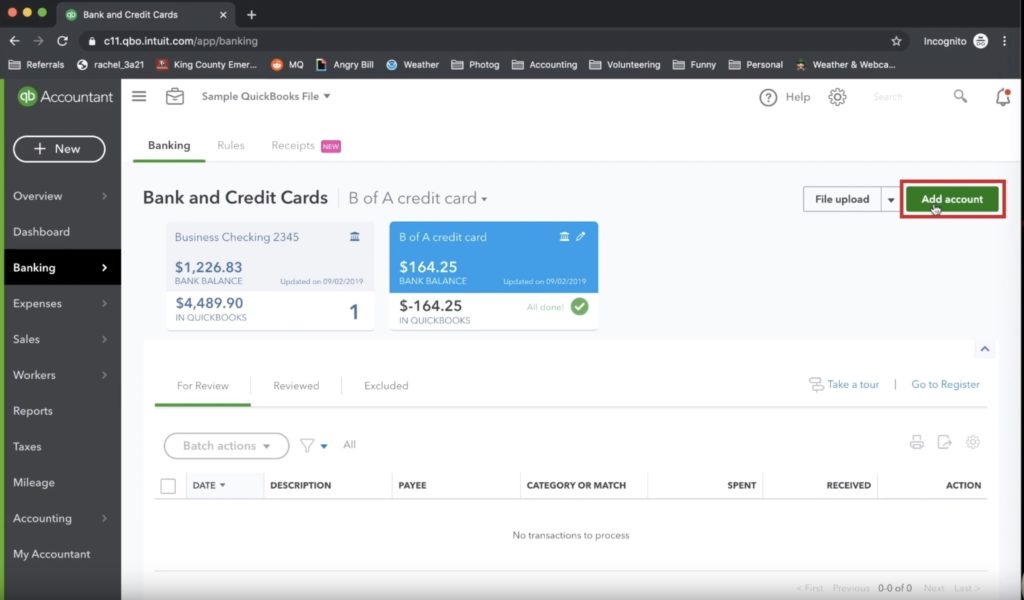Viewport: 1024px width, 600px height.
Task: Open the settings gear icon in header
Action: point(837,97)
